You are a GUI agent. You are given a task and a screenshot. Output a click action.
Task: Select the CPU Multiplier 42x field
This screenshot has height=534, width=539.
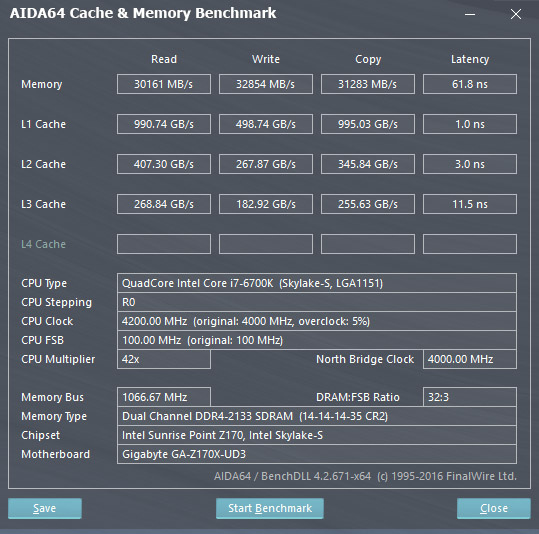pos(164,359)
